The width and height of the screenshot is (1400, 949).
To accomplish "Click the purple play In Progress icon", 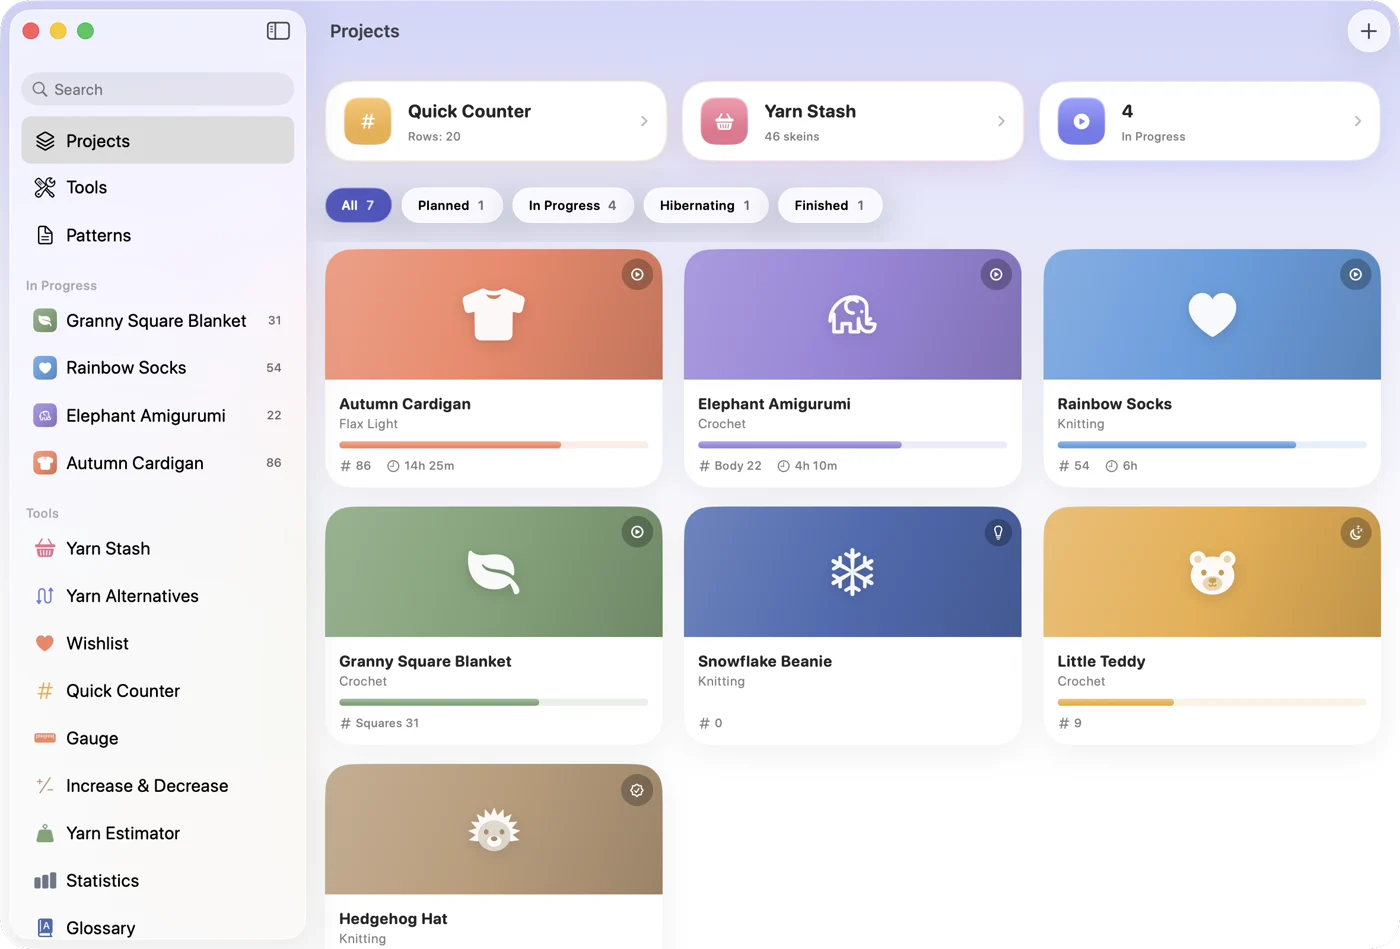I will [x=1081, y=121].
